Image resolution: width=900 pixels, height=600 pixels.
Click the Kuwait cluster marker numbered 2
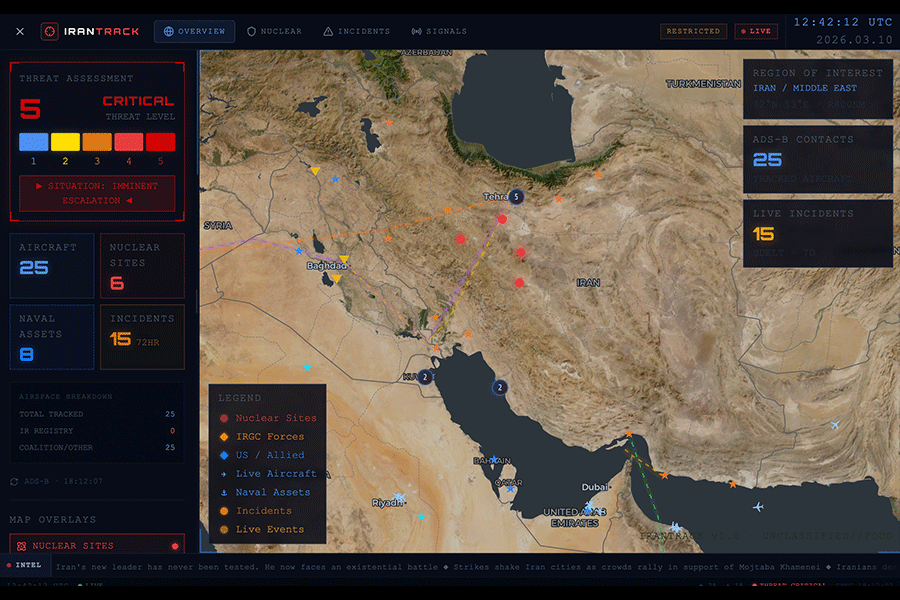pos(425,377)
